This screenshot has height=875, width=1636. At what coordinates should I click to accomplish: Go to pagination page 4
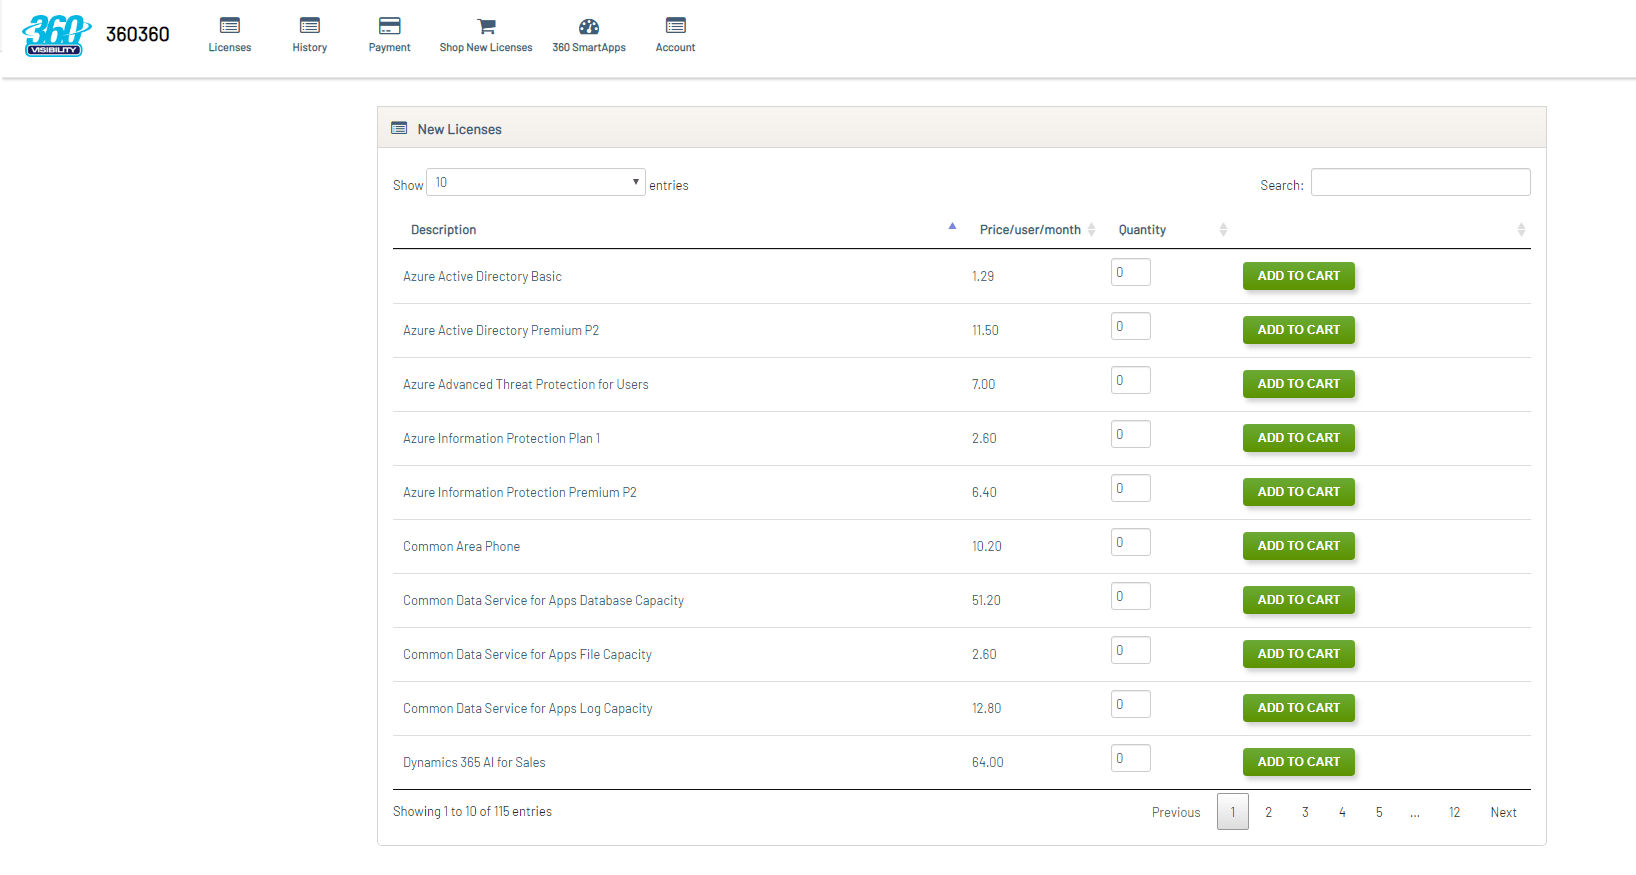(1342, 812)
